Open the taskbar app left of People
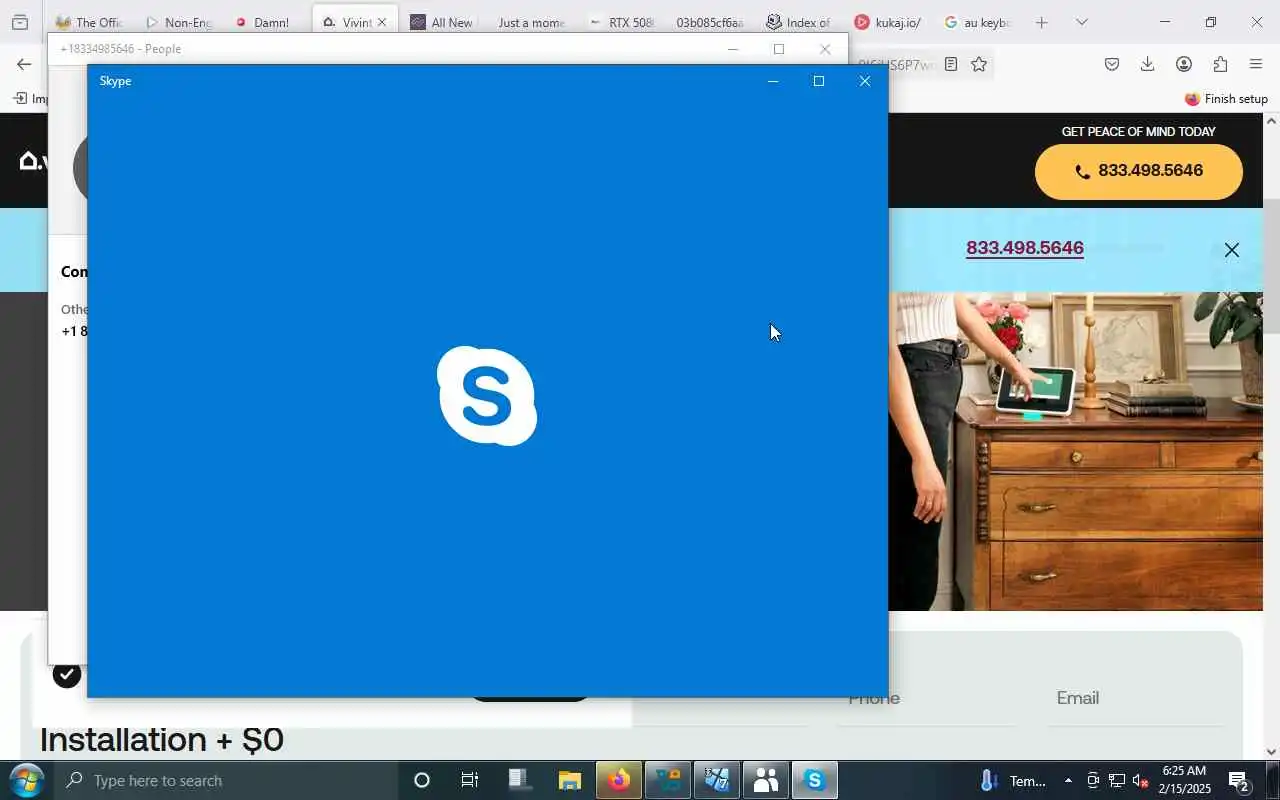1280x800 pixels. click(717, 780)
